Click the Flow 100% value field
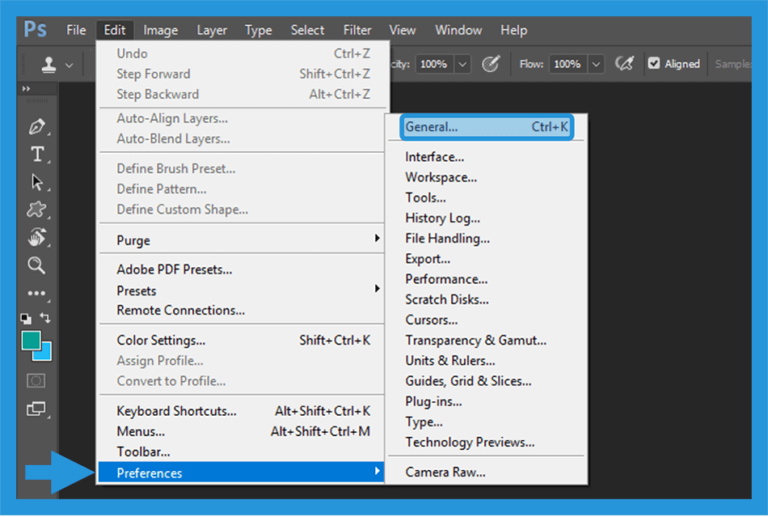The height and width of the screenshot is (517, 768). pyautogui.click(x=568, y=64)
